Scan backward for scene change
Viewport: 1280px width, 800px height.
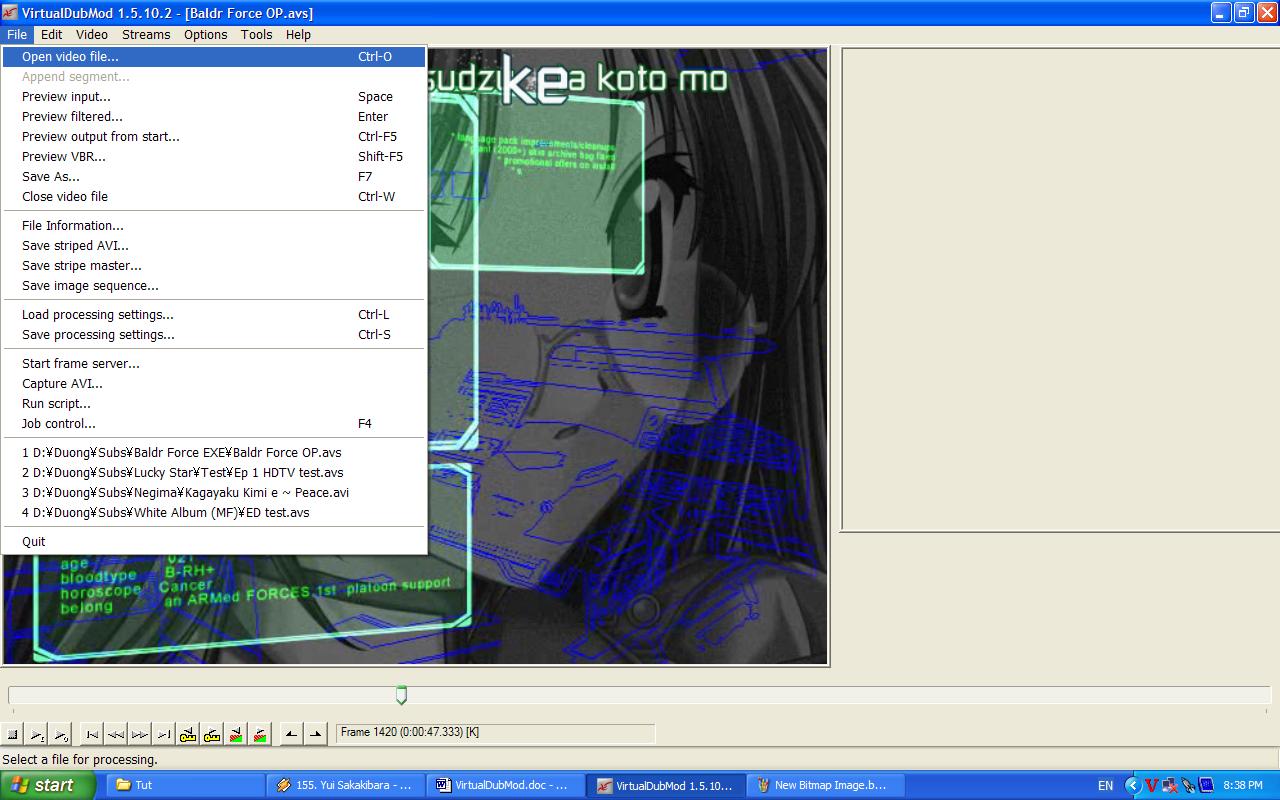click(x=236, y=734)
